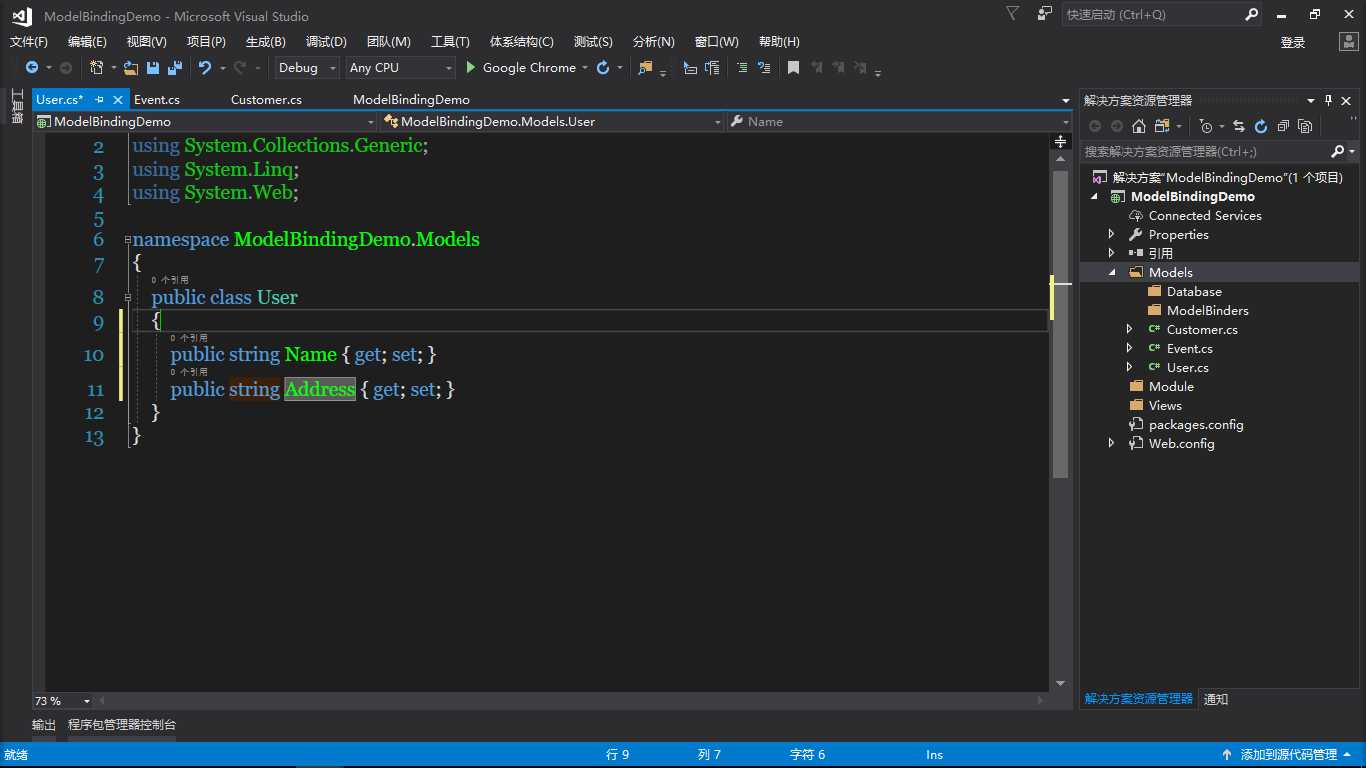Image resolution: width=1366 pixels, height=768 pixels.
Task: Click the find in files icon
Action: pos(646,68)
